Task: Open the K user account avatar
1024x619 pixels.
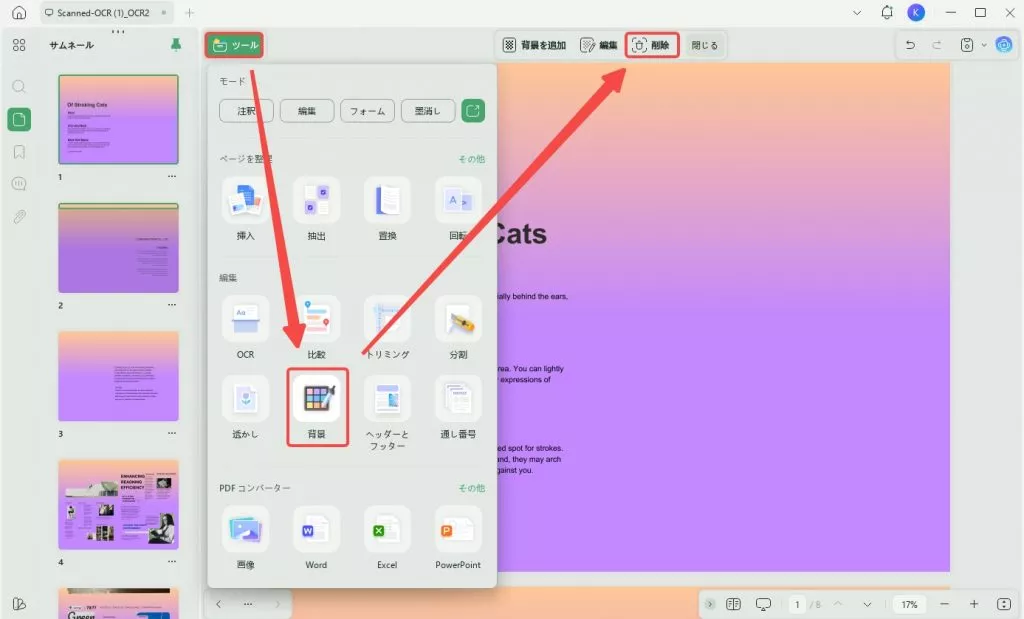Action: pos(916,12)
